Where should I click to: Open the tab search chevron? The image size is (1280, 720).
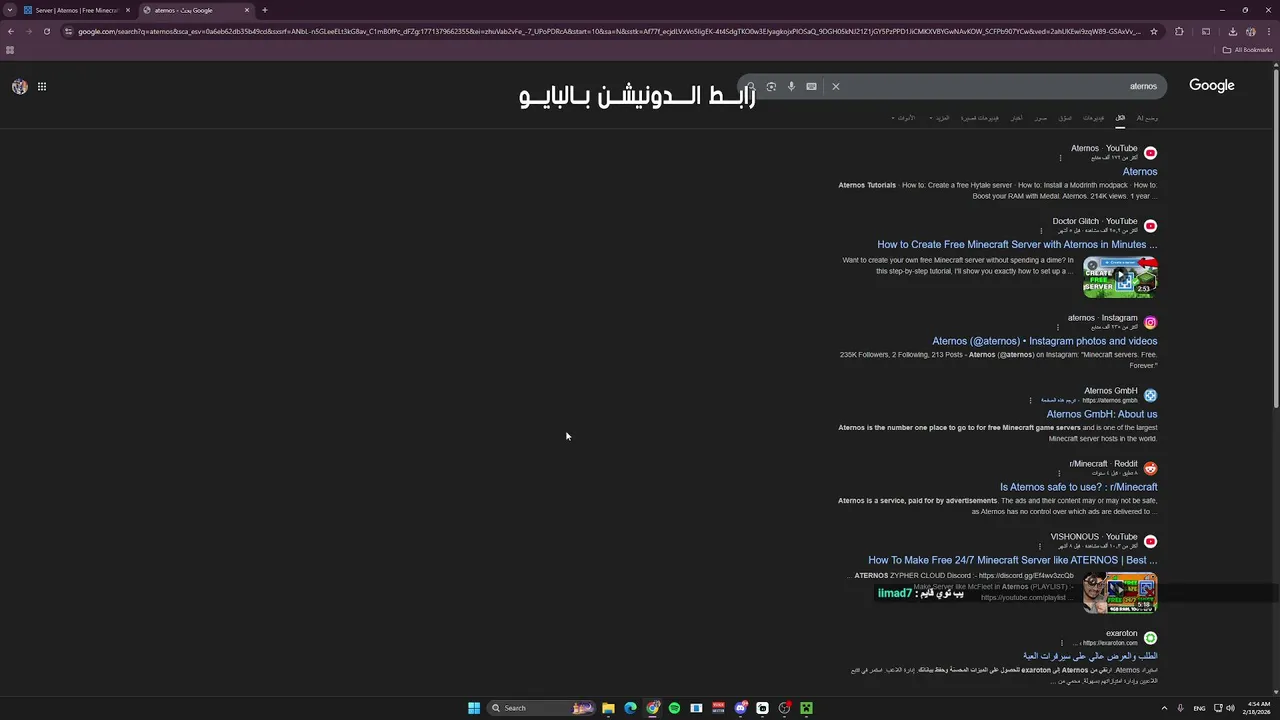[x=9, y=10]
